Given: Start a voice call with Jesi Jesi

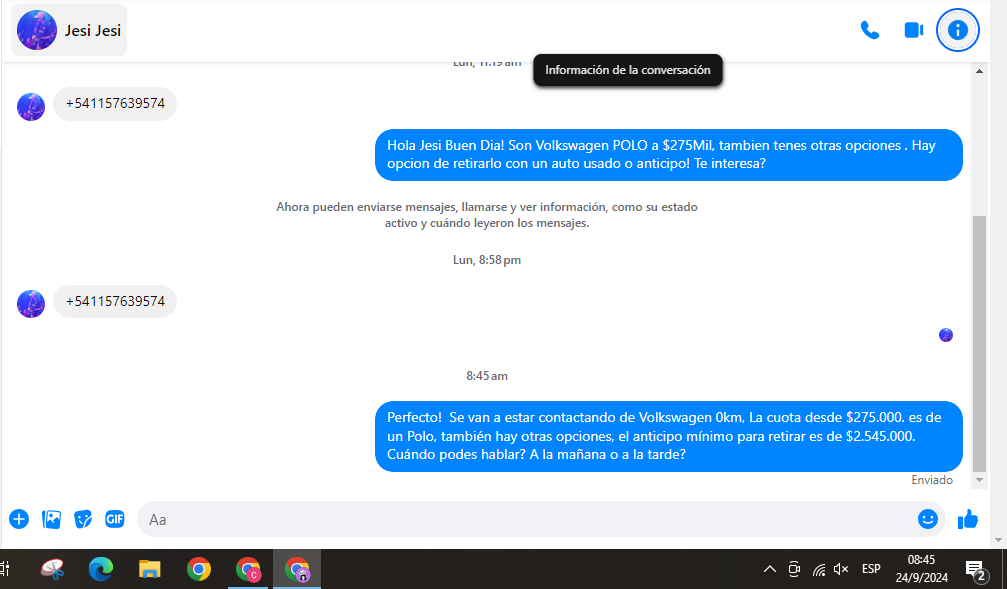Looking at the screenshot, I should pyautogui.click(x=870, y=30).
